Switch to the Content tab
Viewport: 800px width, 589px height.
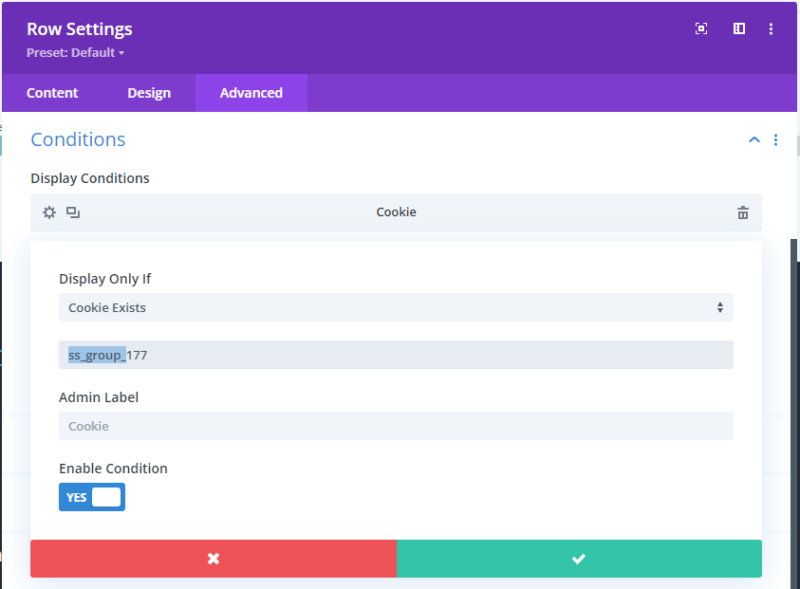(52, 93)
